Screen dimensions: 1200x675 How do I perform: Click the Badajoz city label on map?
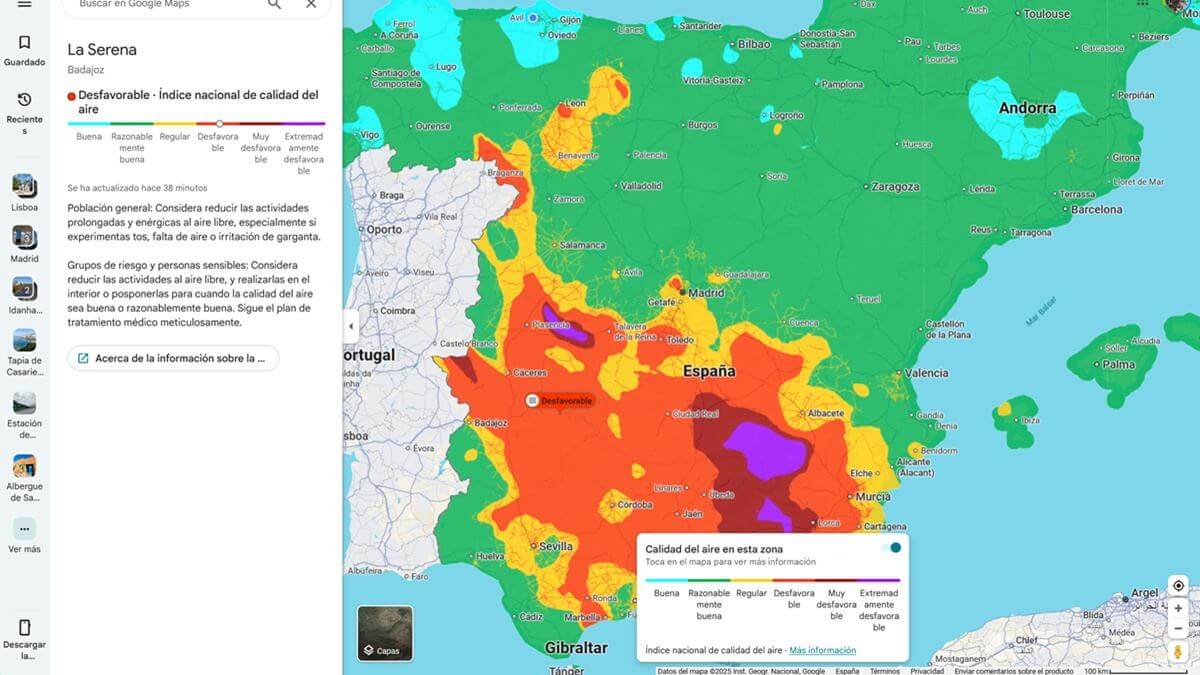click(x=492, y=423)
